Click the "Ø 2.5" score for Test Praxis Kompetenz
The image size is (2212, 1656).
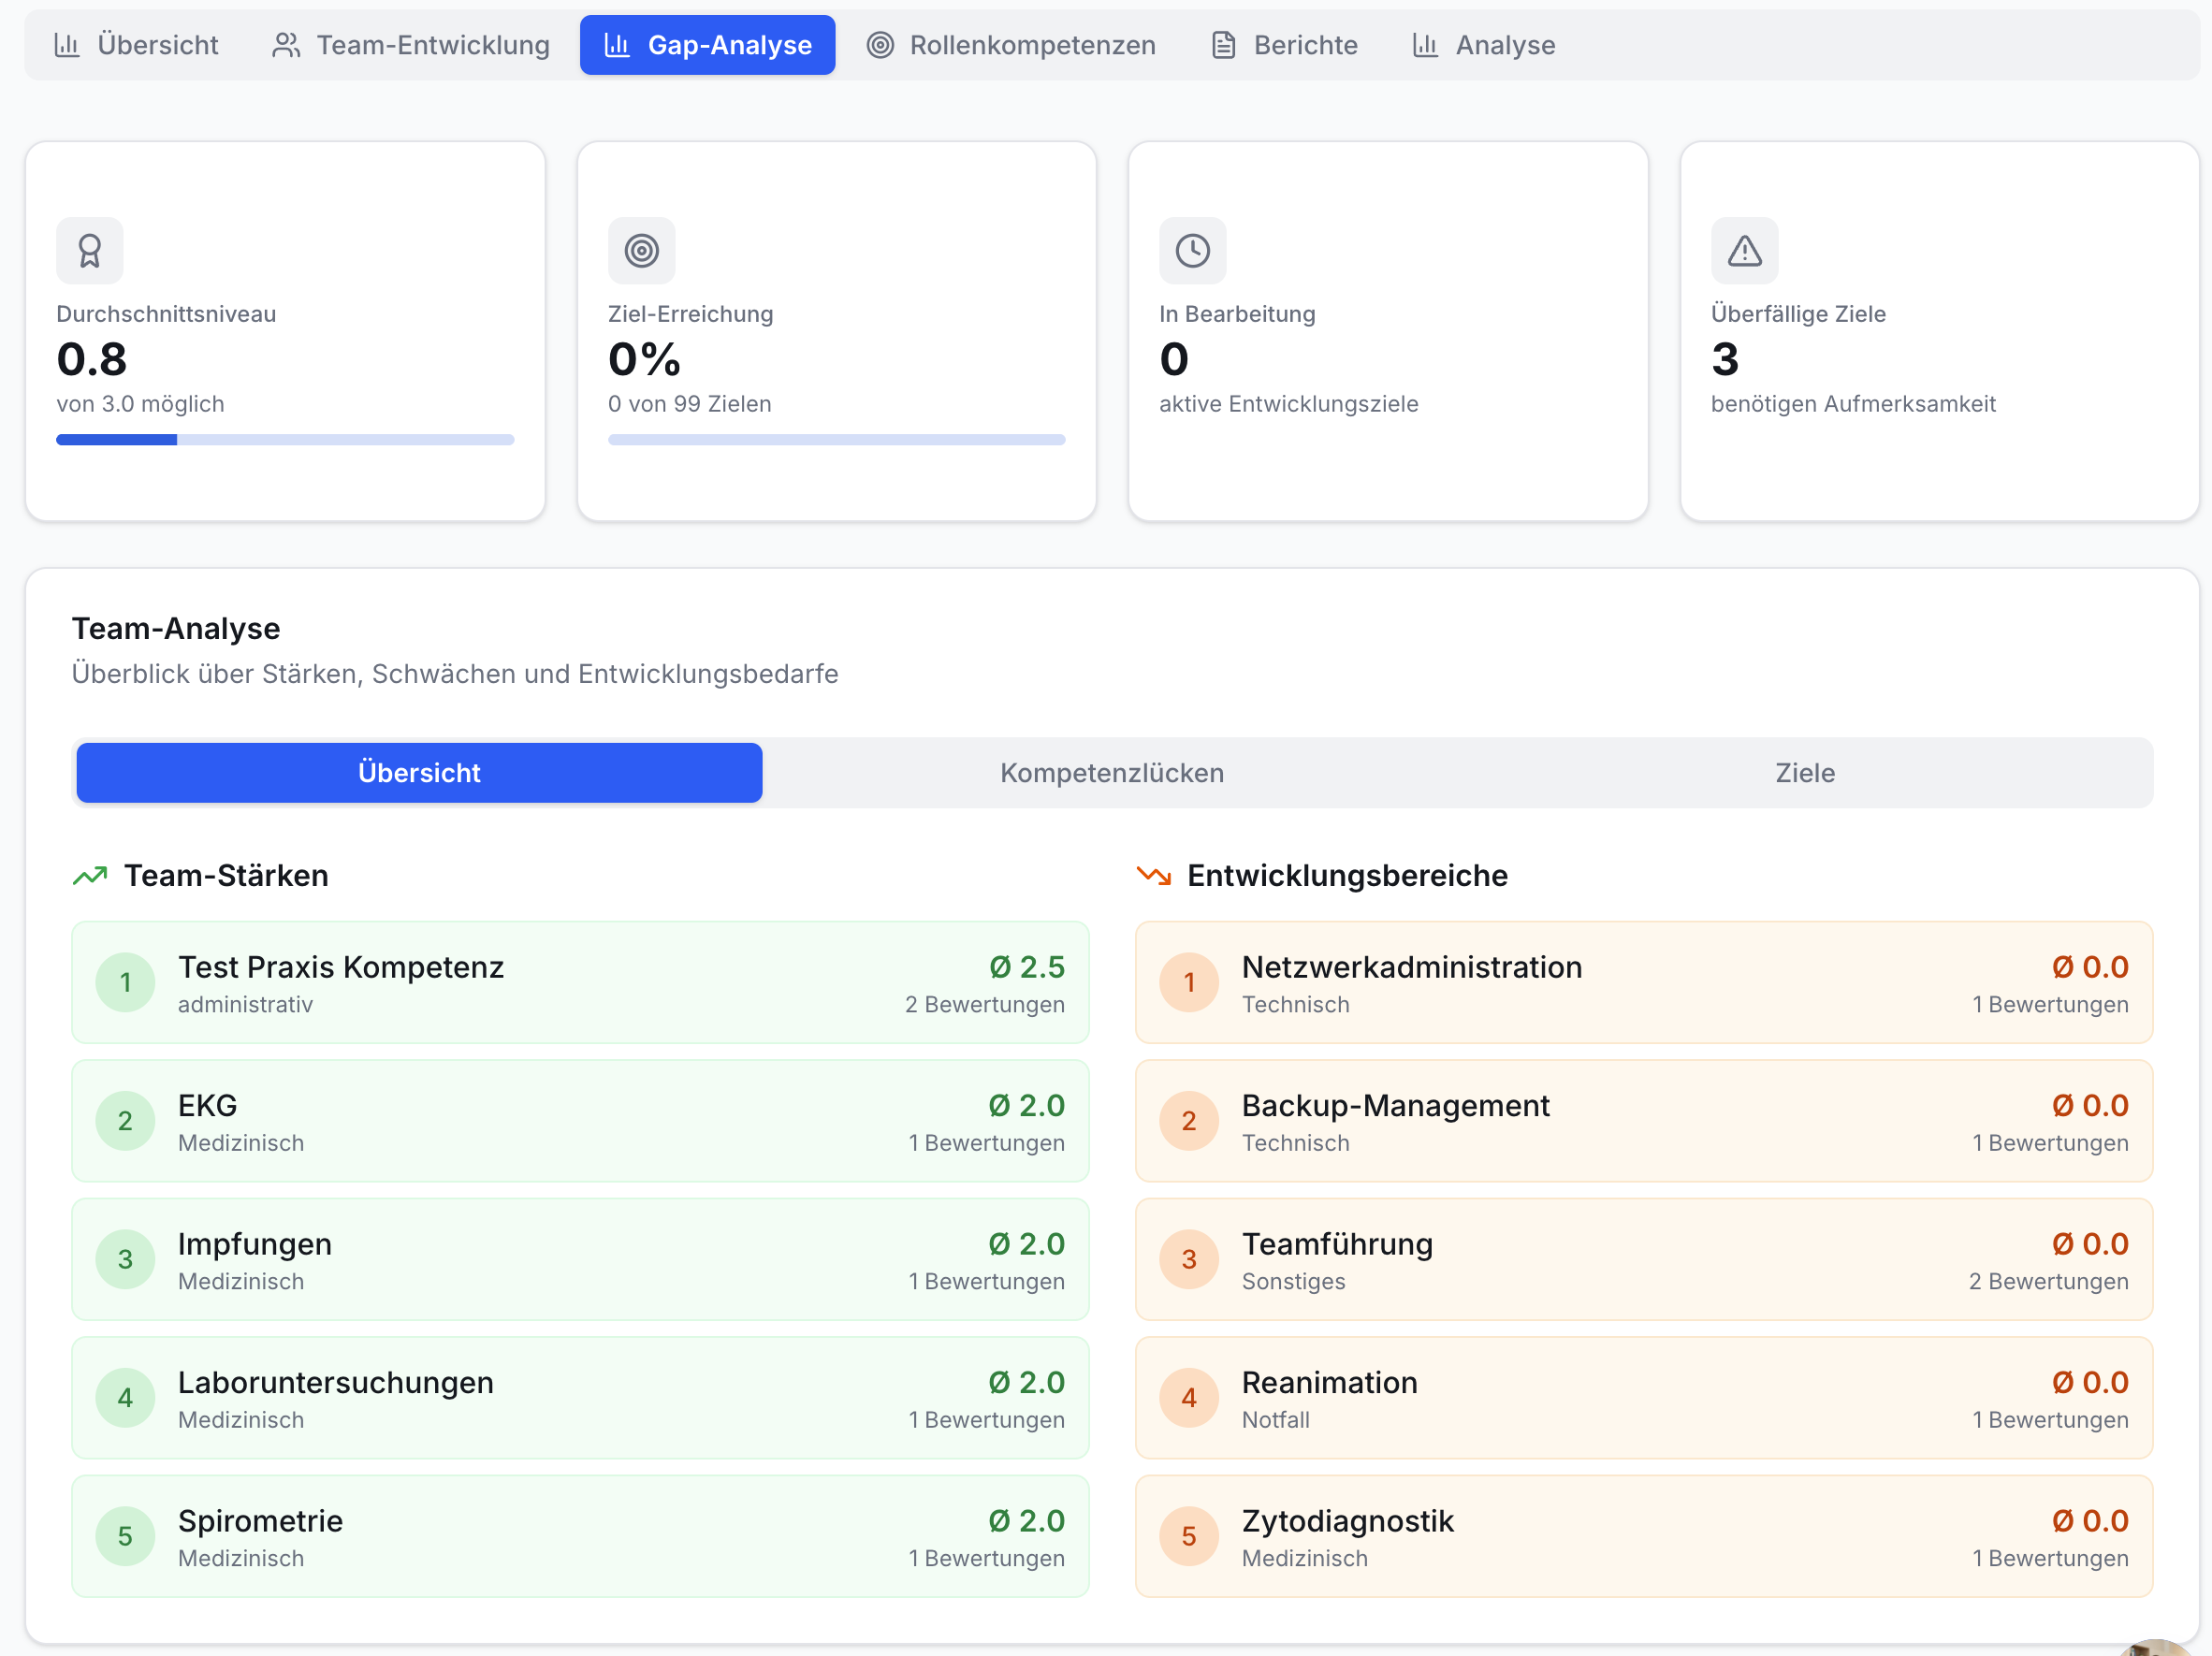tap(1027, 967)
